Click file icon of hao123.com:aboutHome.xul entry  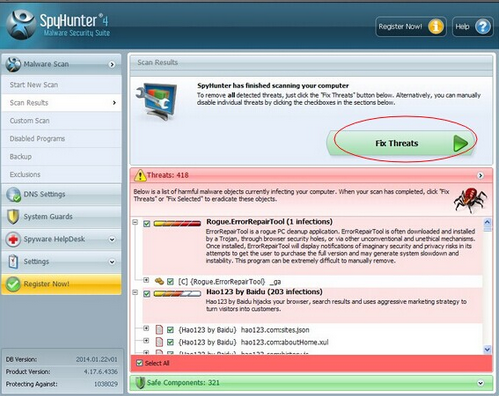tap(159, 342)
